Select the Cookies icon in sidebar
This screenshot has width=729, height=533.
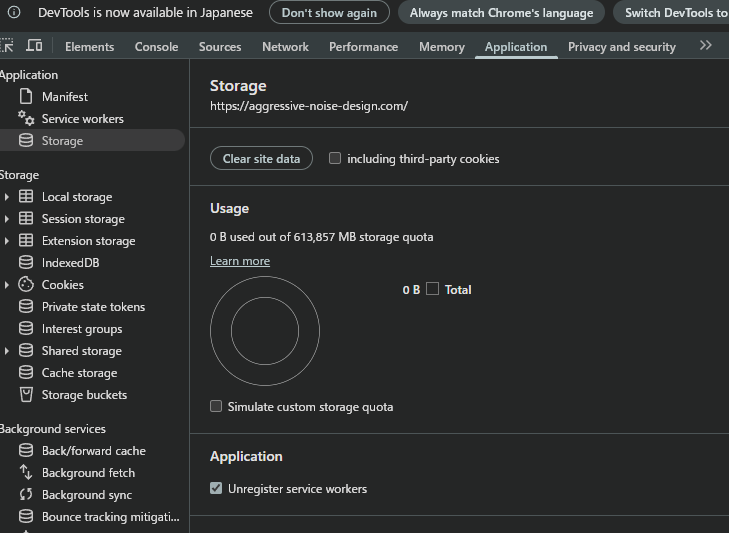coord(26,285)
